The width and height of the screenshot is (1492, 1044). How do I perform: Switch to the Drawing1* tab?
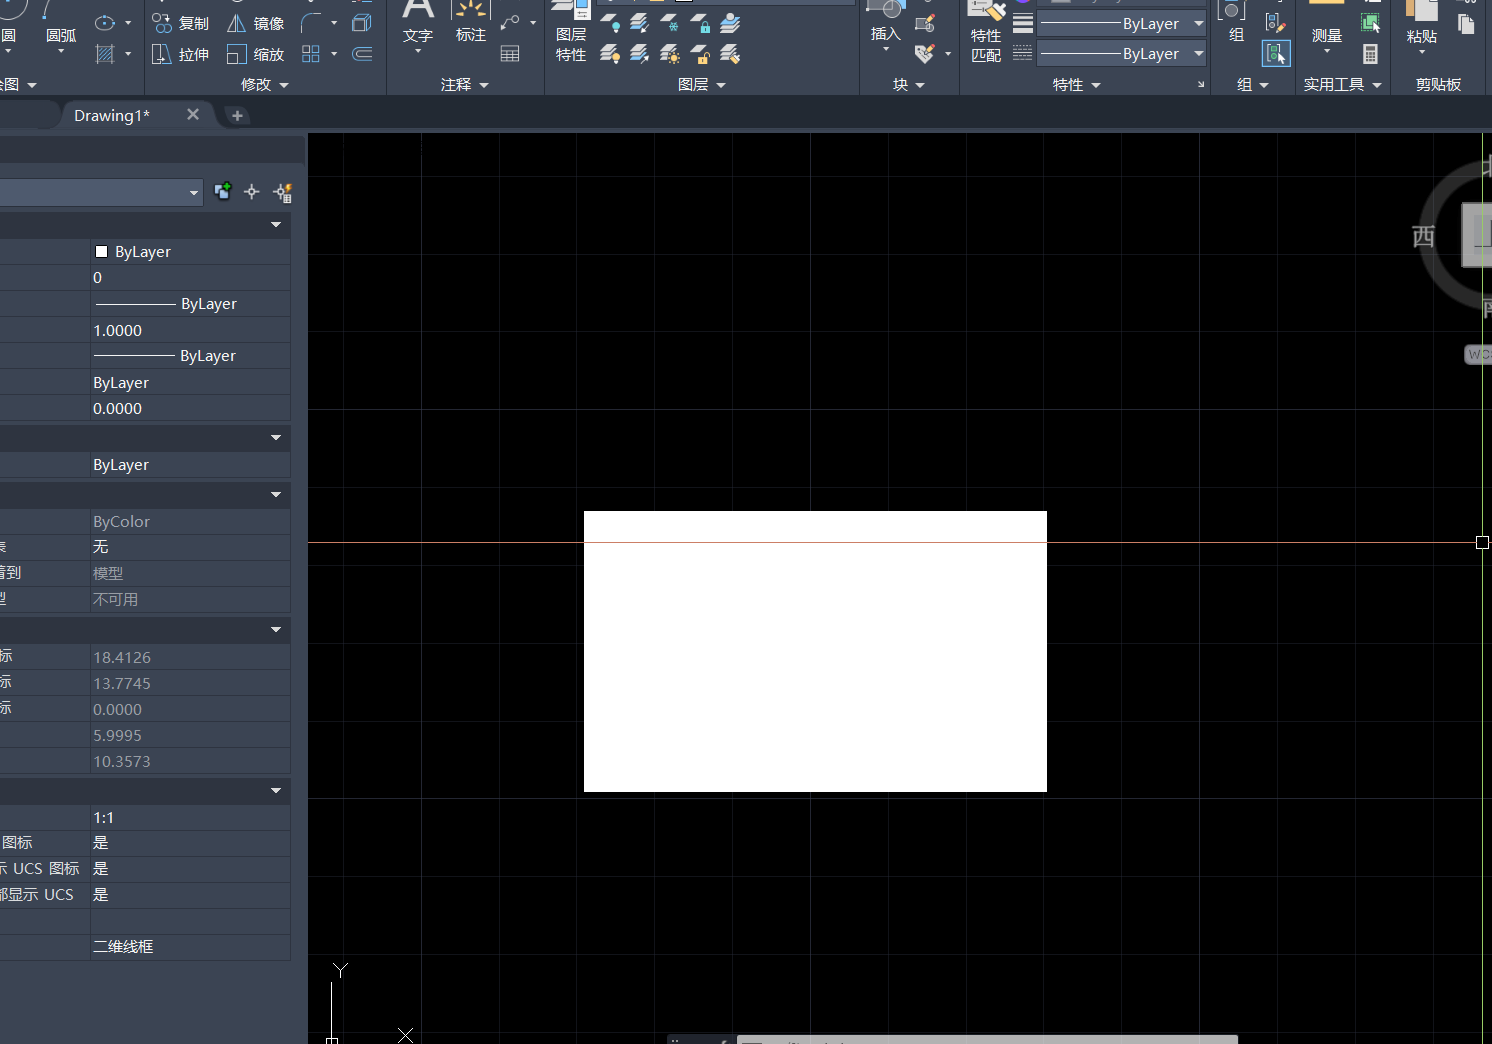pos(112,115)
